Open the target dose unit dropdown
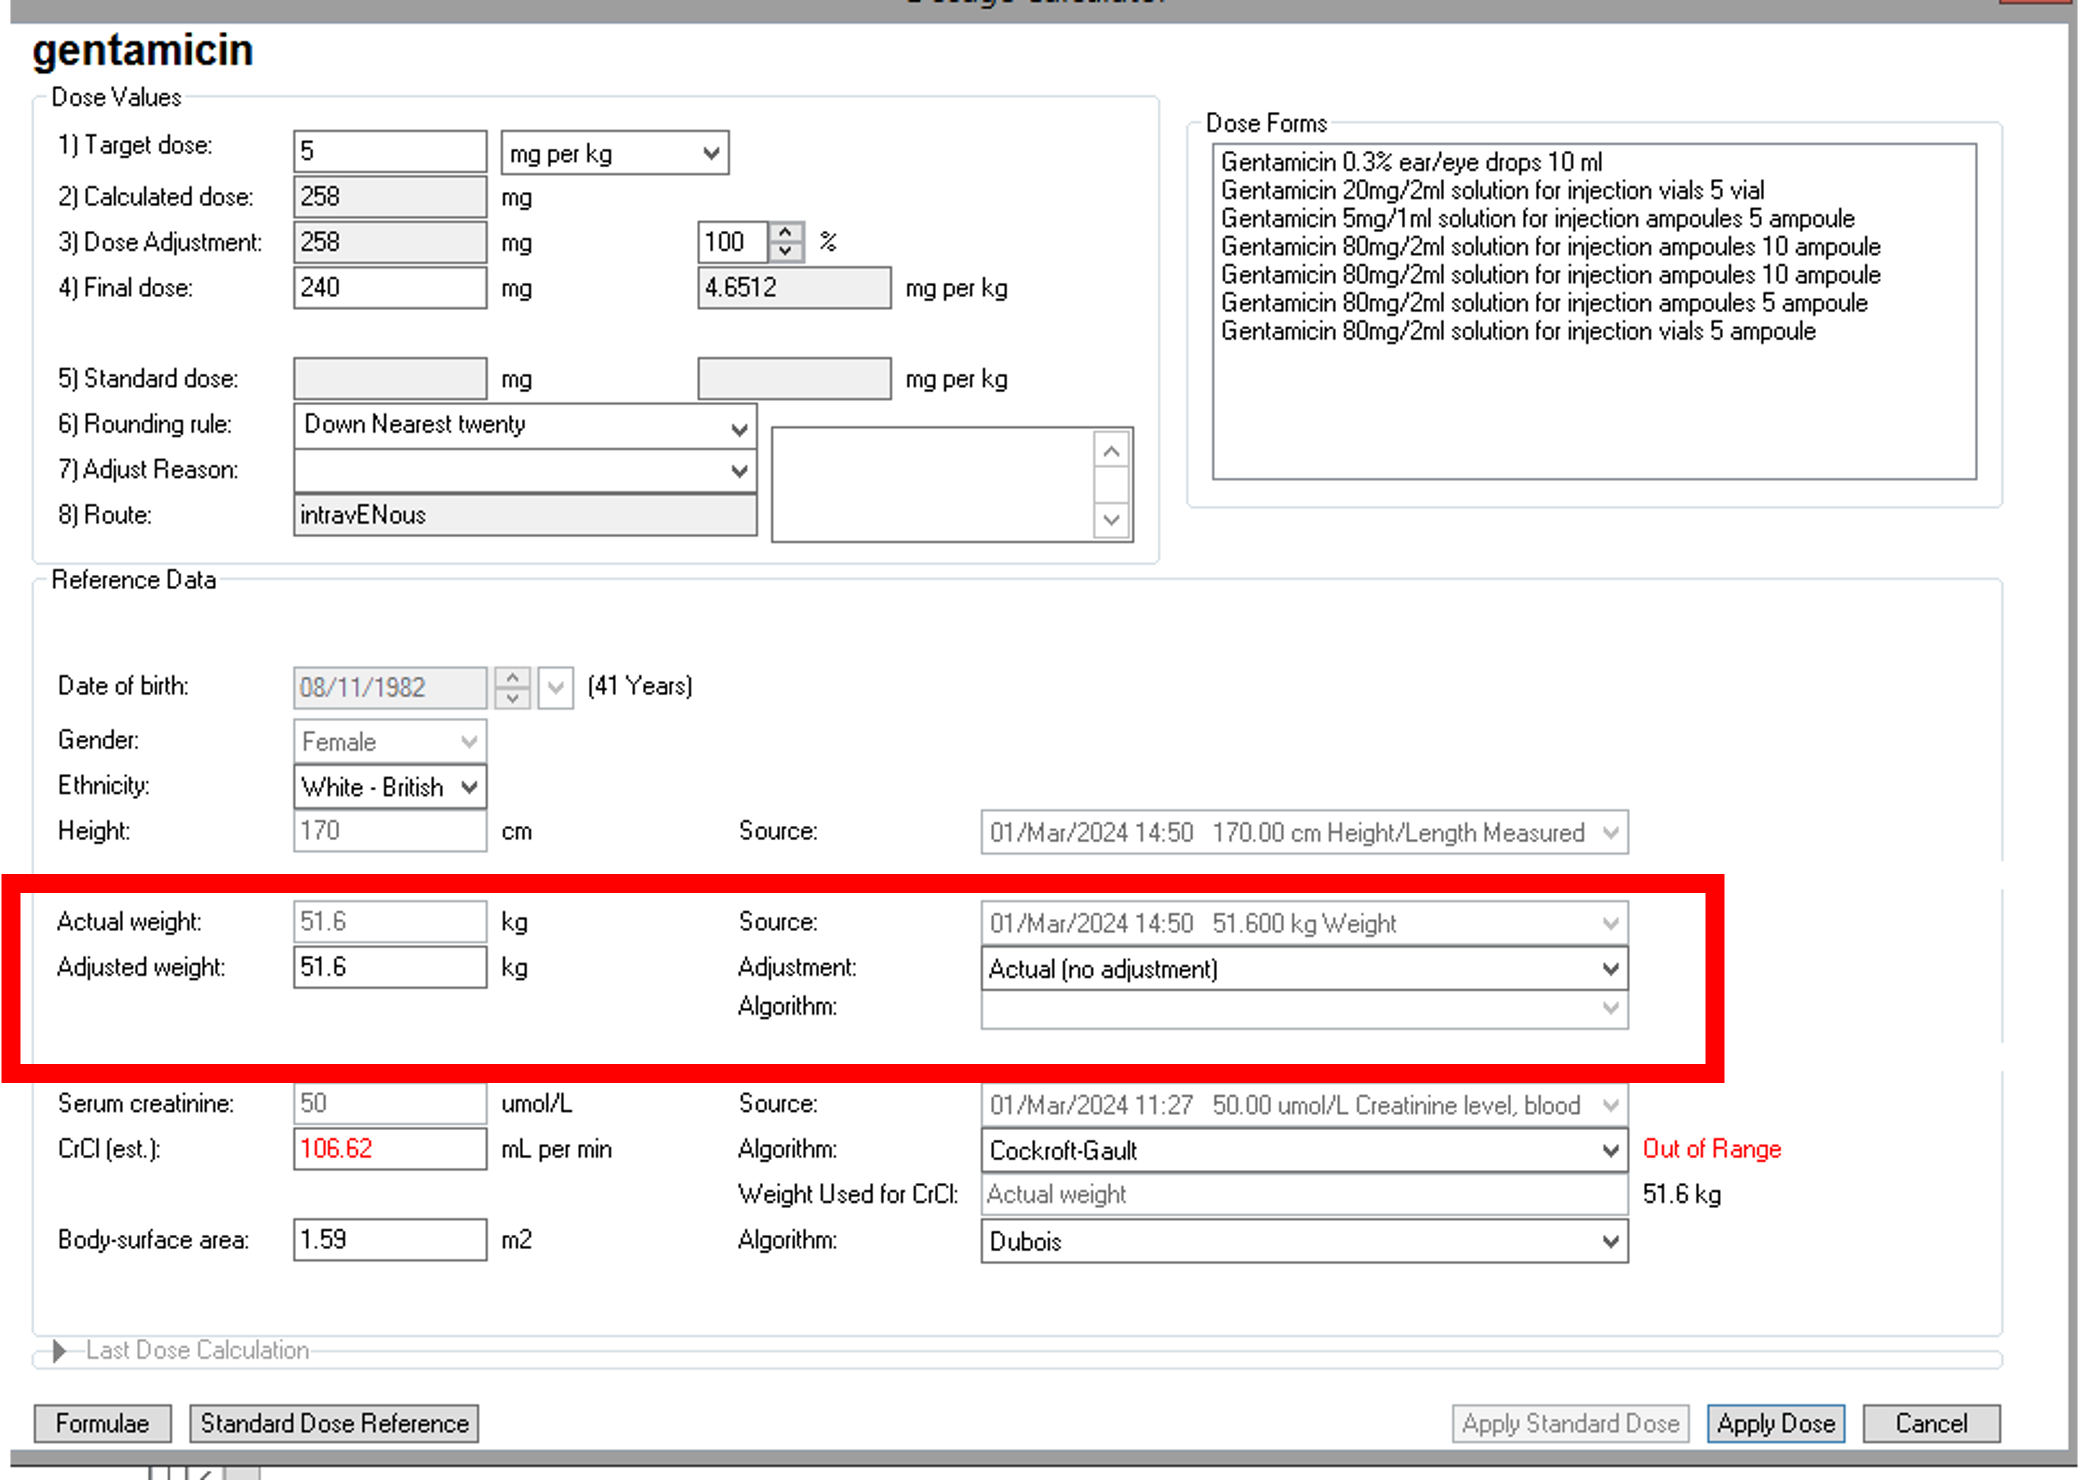This screenshot has width=2080, height=1480. 710,153
